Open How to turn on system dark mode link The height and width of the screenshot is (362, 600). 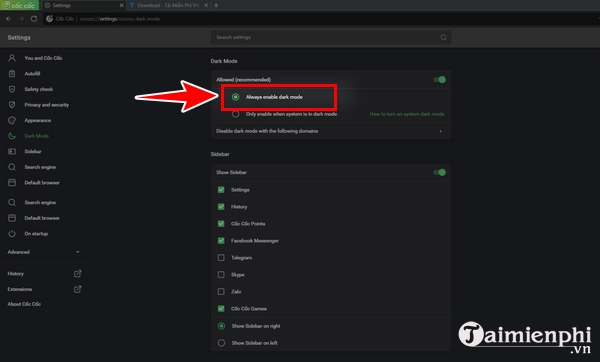tap(407, 114)
